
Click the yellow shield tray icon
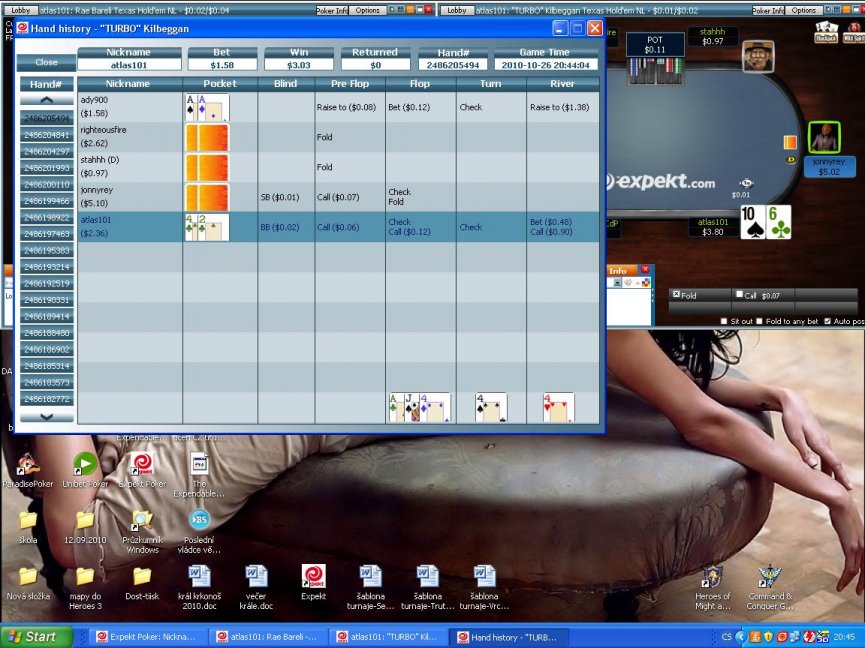768,637
